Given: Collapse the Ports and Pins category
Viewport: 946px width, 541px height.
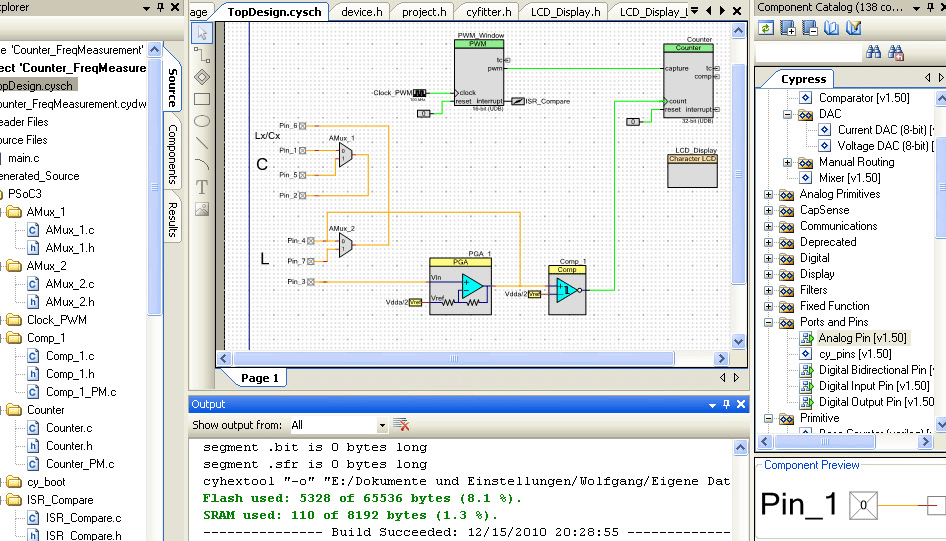Looking at the screenshot, I should (768, 322).
